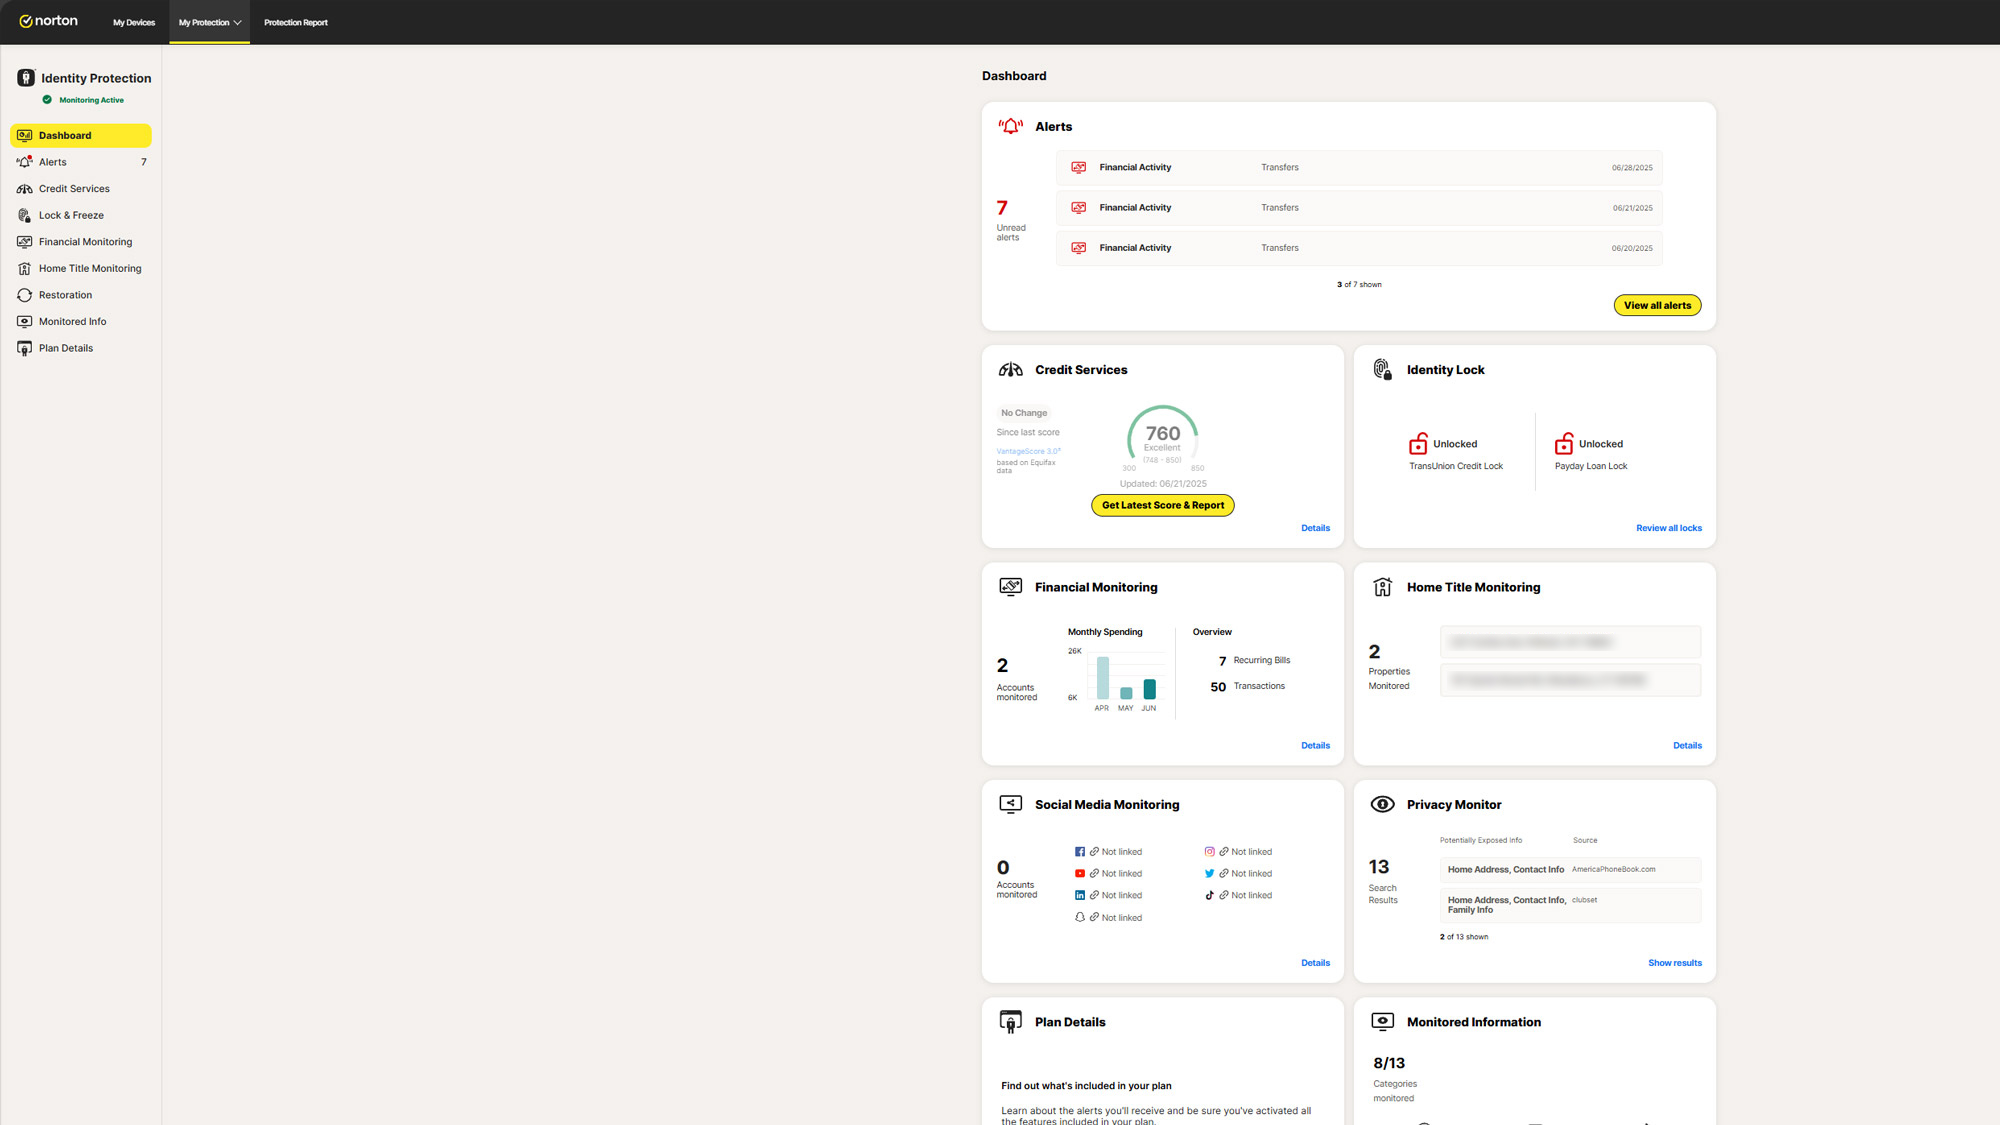
Task: Toggle the TransUnion Credit Lock
Action: point(1418,444)
